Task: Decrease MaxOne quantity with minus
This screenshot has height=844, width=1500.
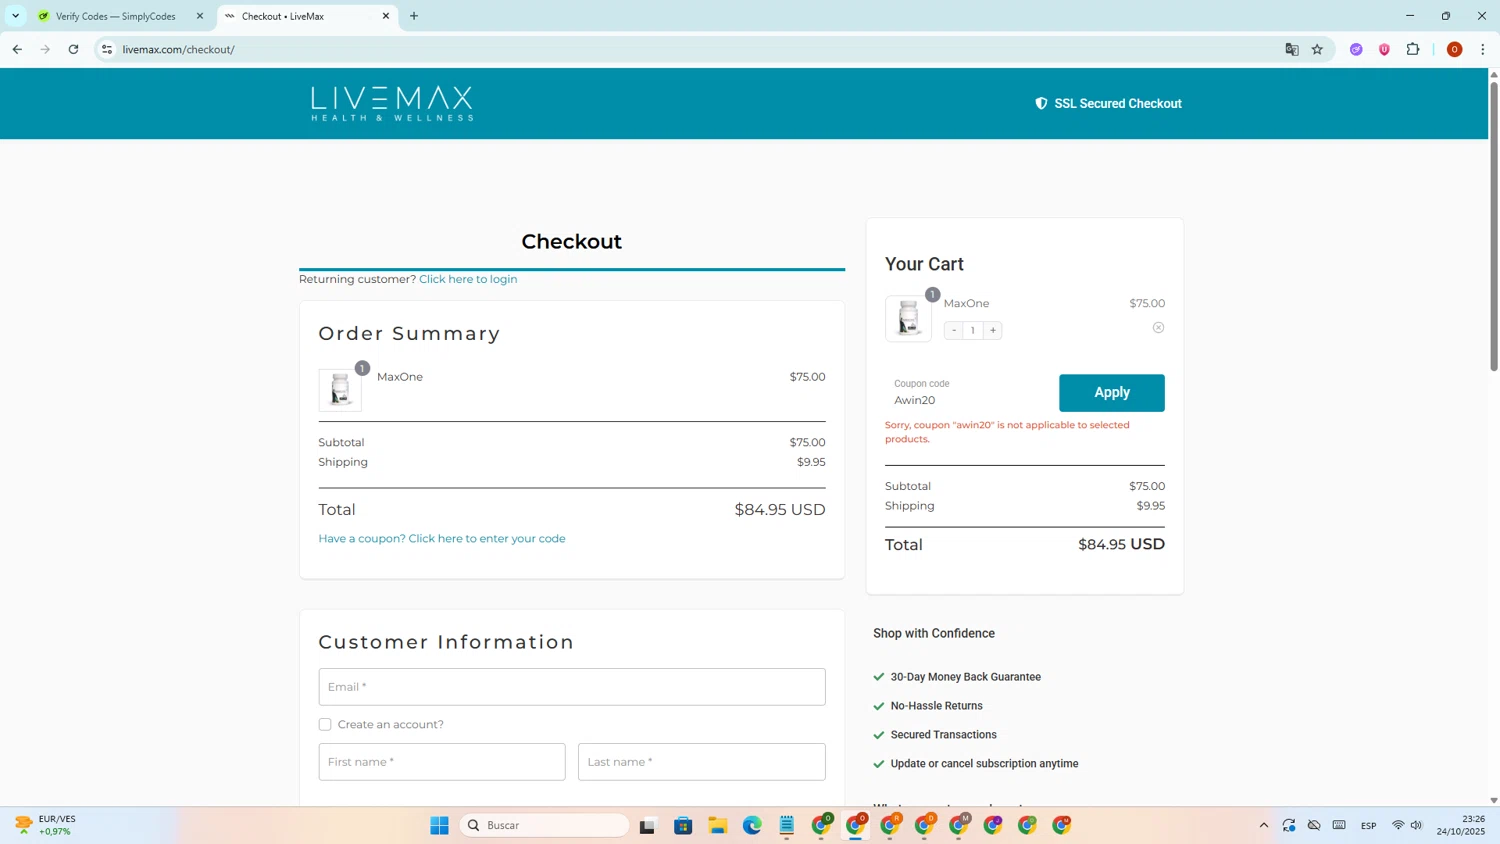Action: click(954, 330)
